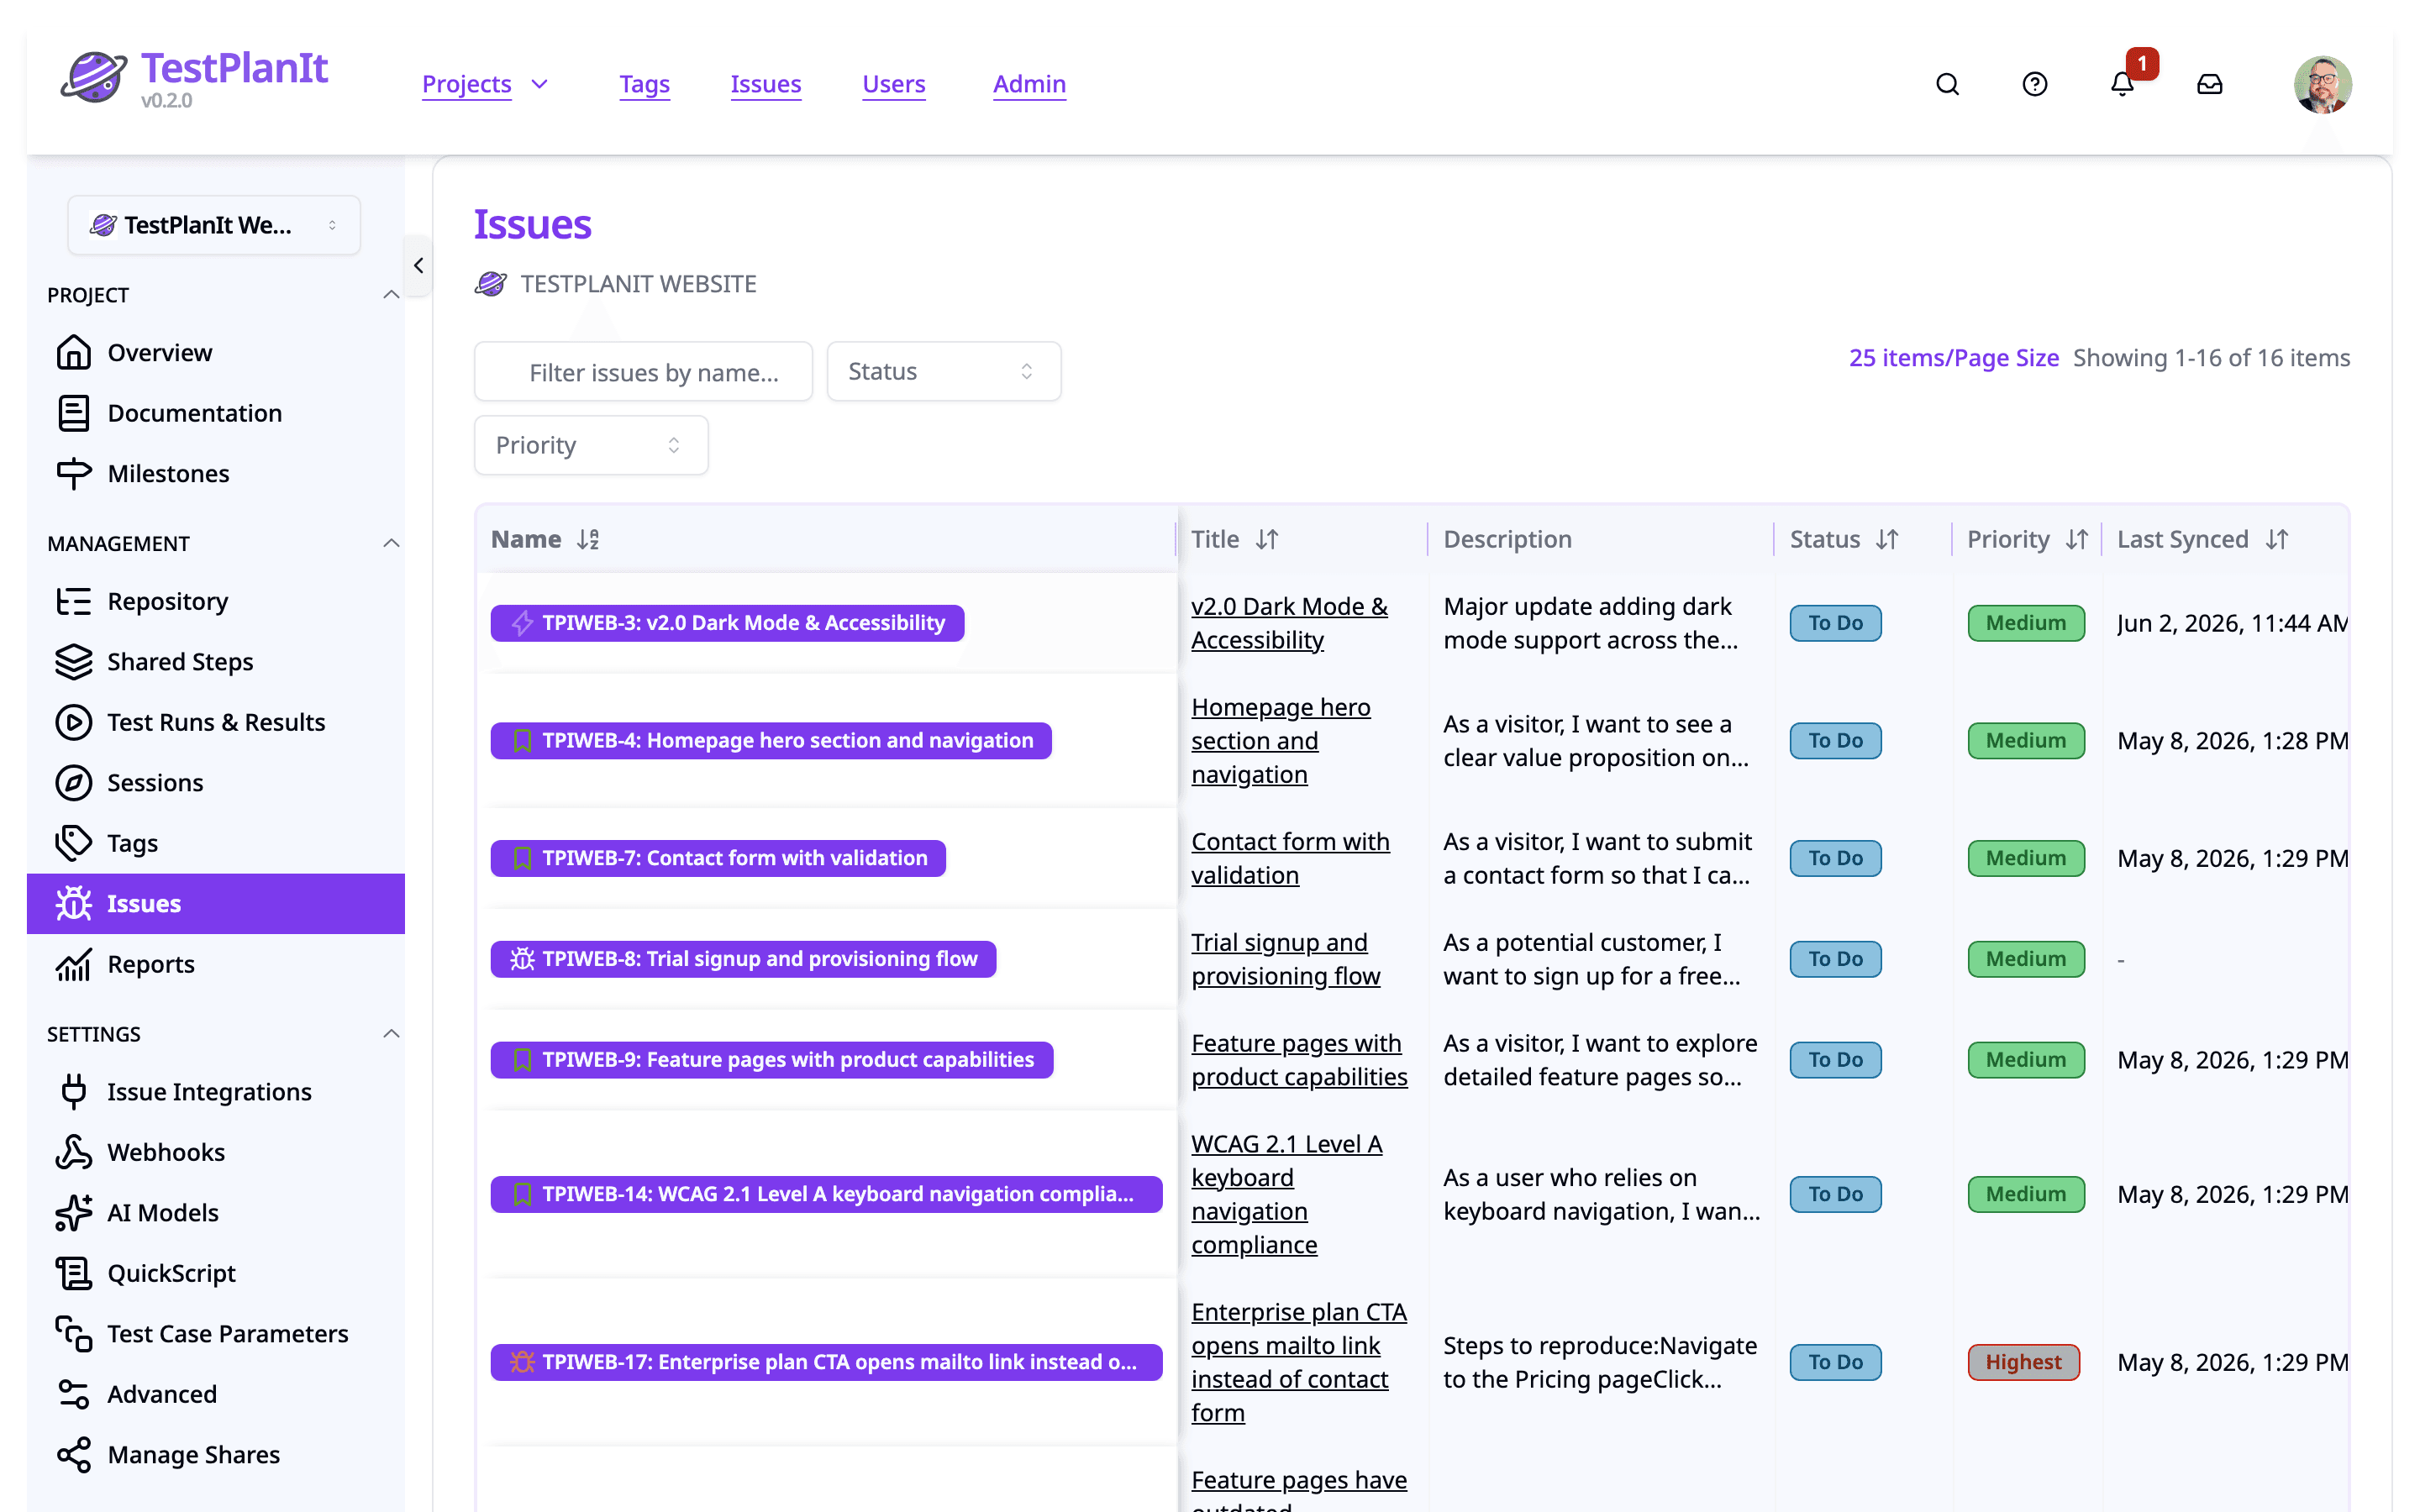
Task: Sort by the Last Synced column icon
Action: [2277, 540]
